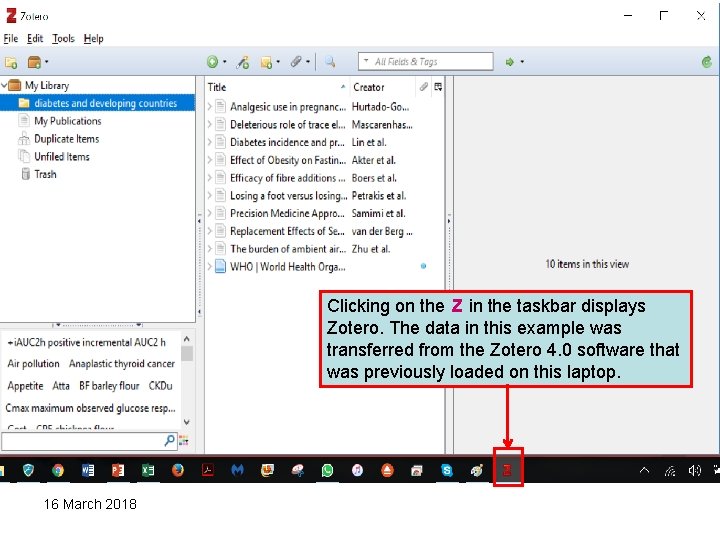Click tag selector scrollbar up arrow
The height and width of the screenshot is (540, 720).
[187, 339]
